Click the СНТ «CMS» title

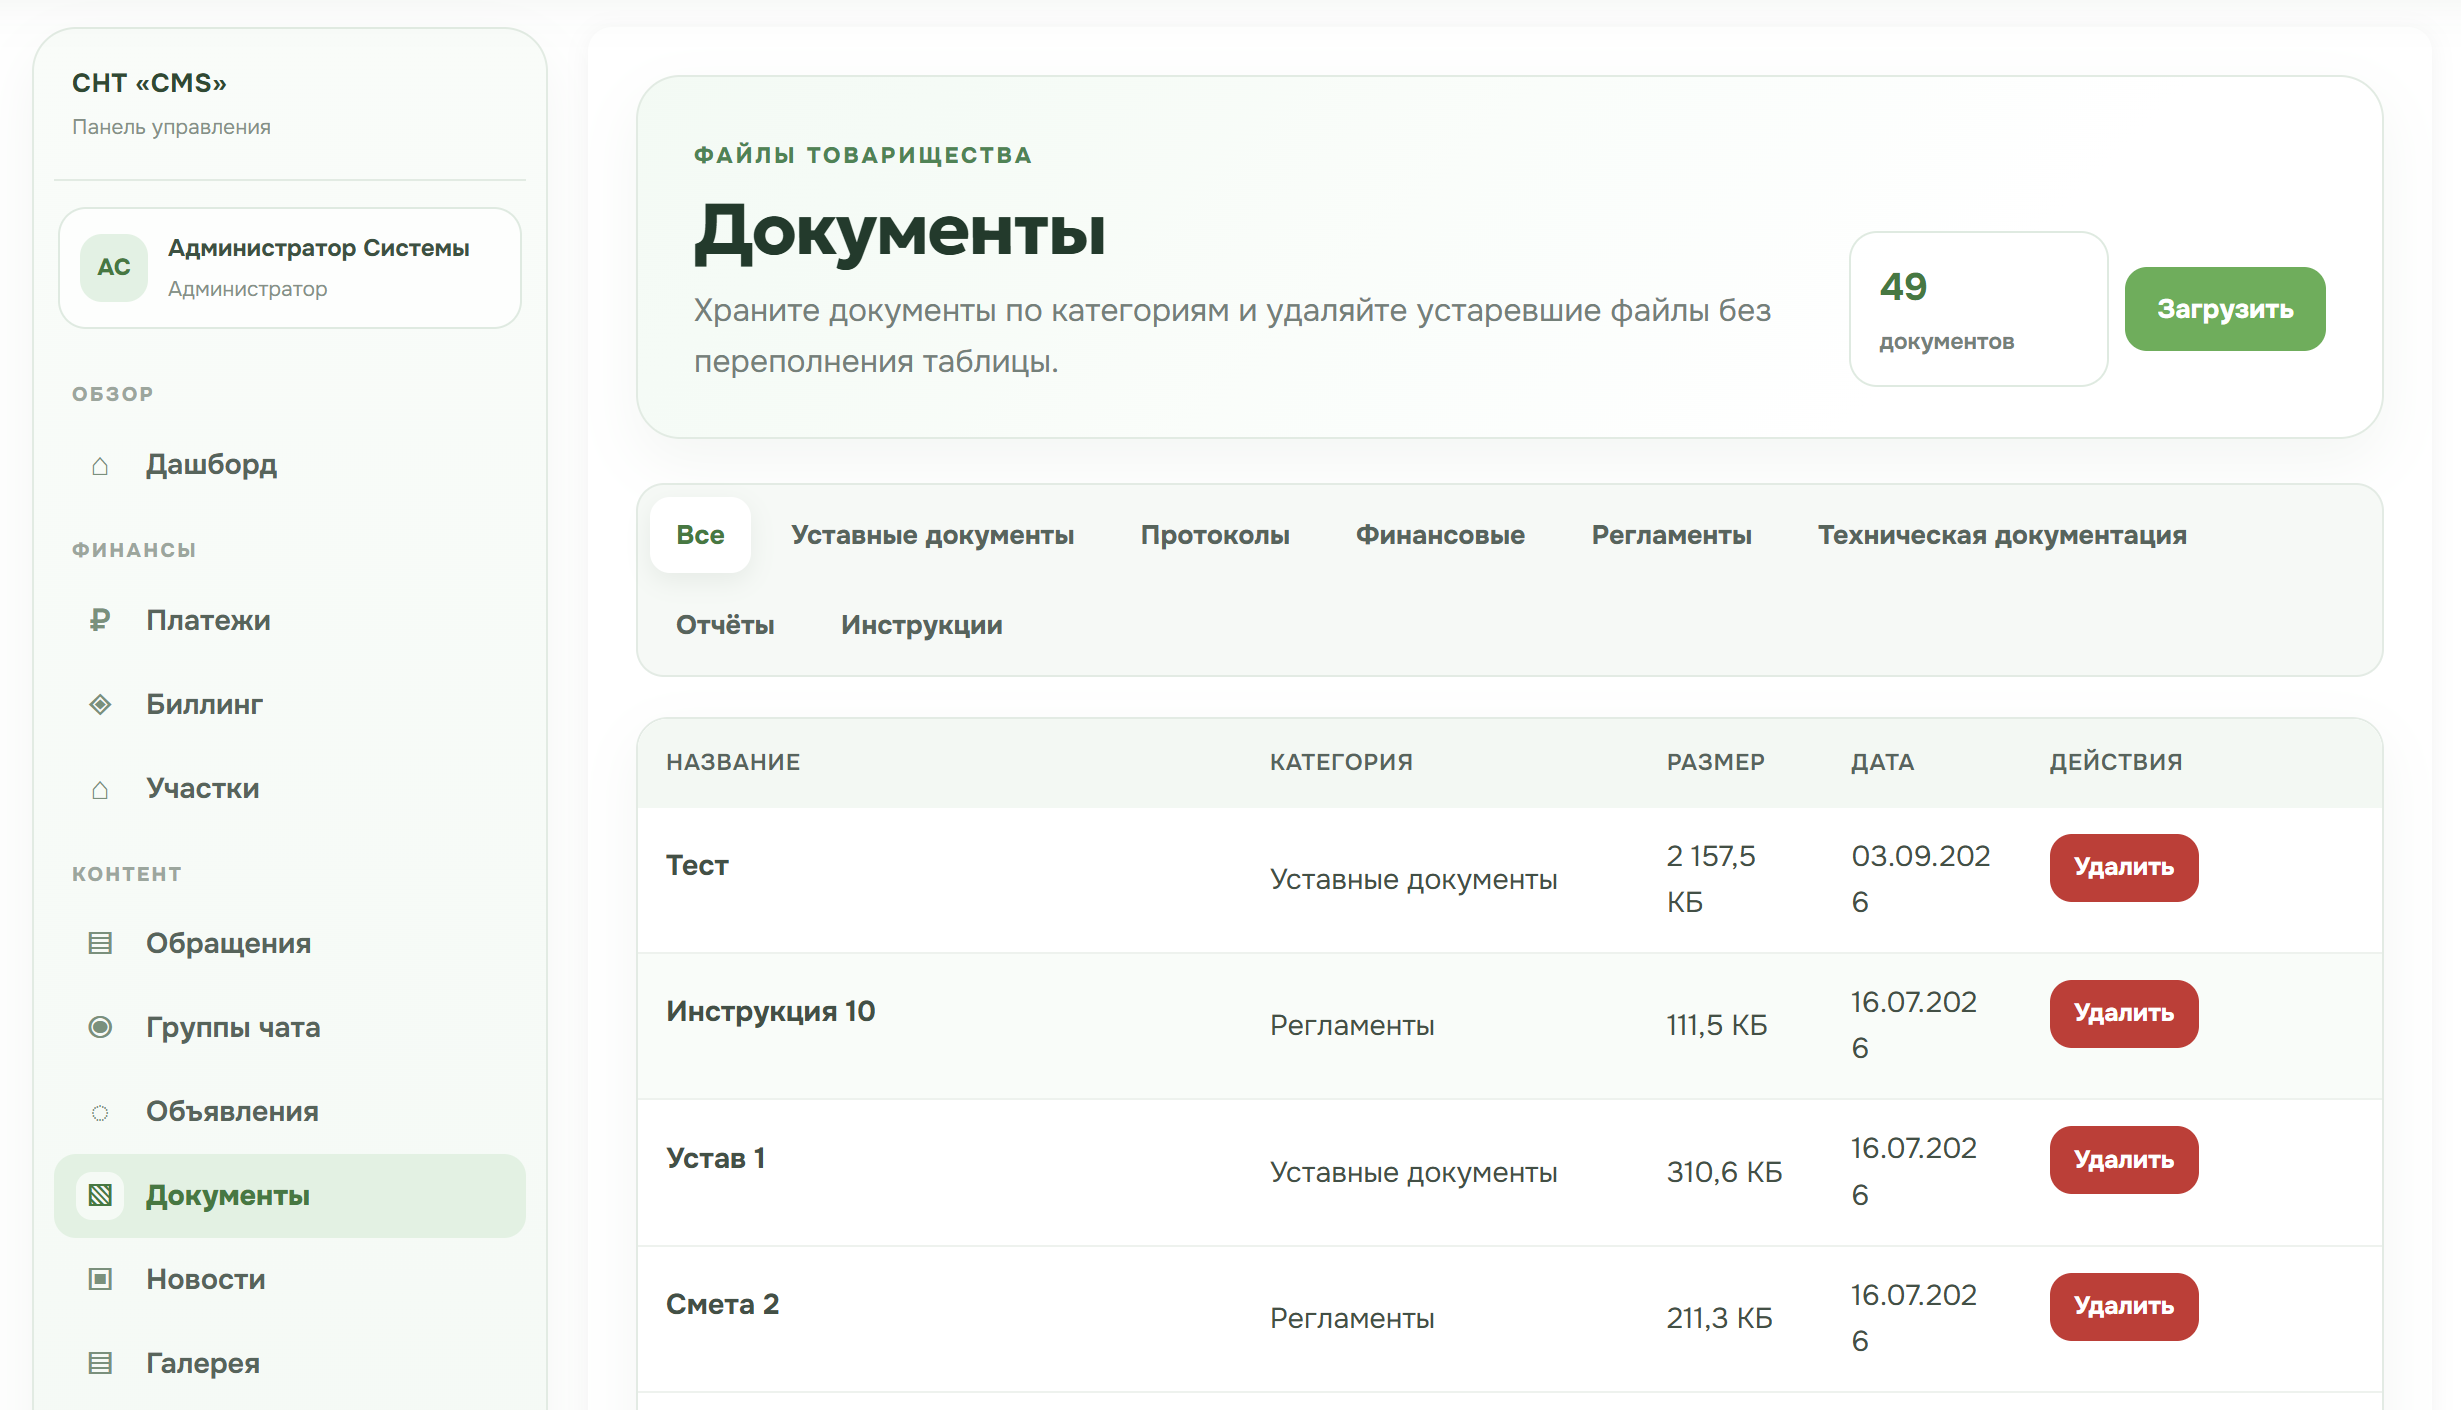click(149, 83)
